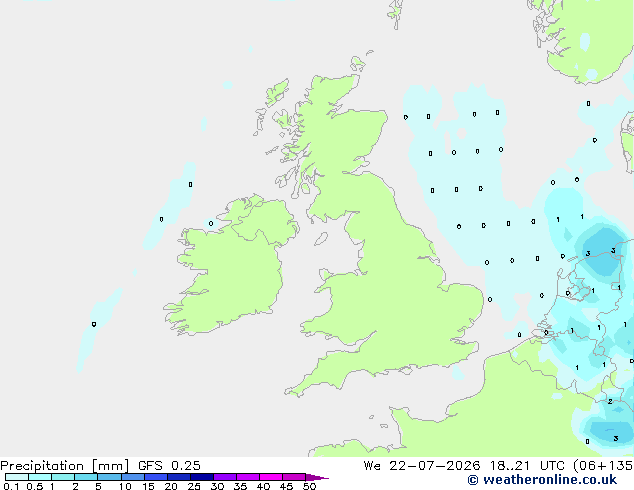Click the "50" legend value label
634x490 pixels.
tap(310, 486)
